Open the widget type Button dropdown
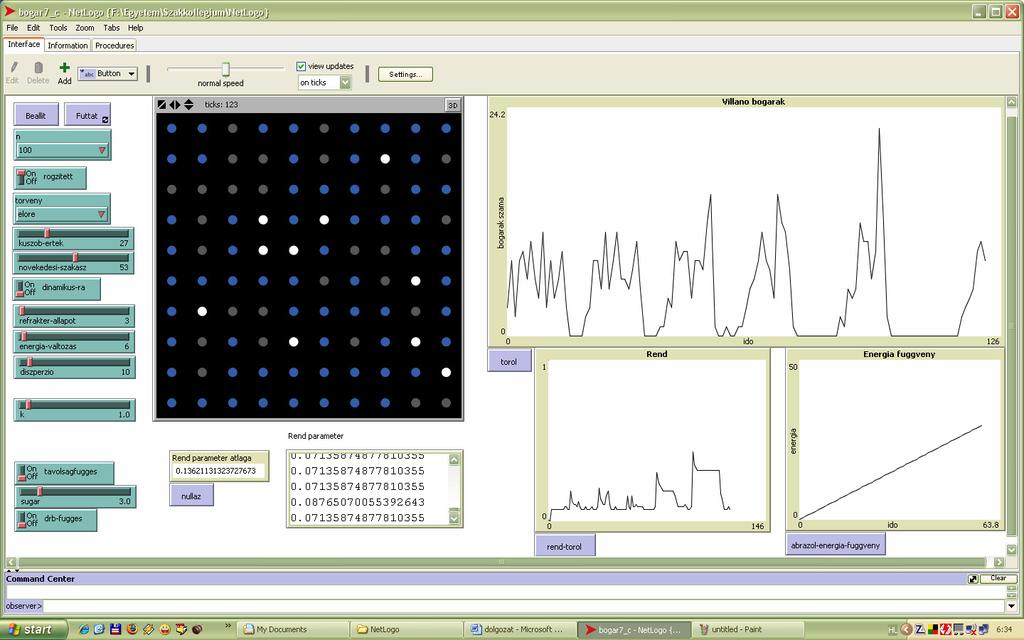This screenshot has width=1024, height=640. [x=108, y=74]
